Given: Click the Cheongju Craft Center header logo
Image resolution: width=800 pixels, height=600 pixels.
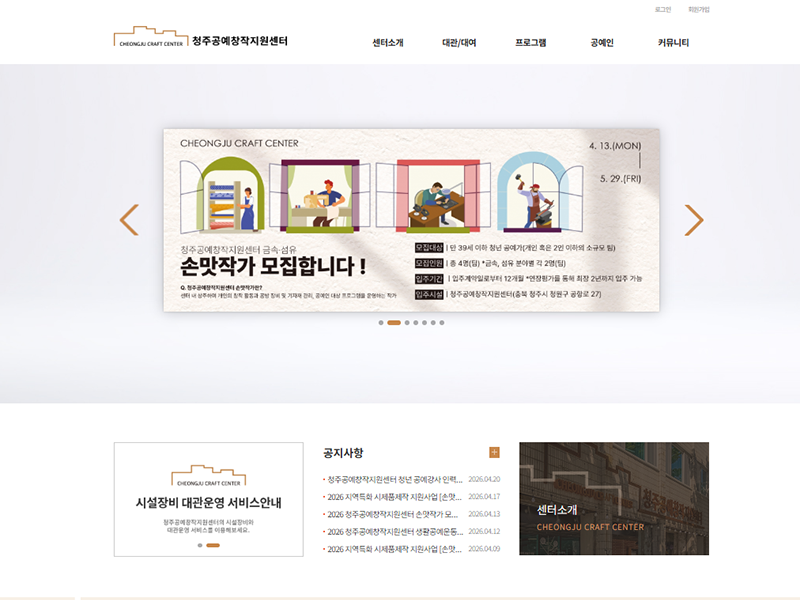Looking at the screenshot, I should (201, 37).
